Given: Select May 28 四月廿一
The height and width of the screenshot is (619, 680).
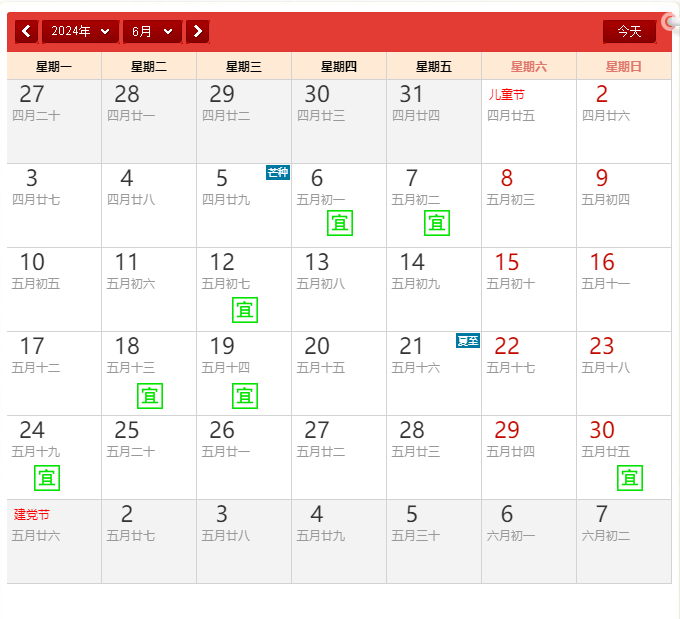Looking at the screenshot, I should pyautogui.click(x=149, y=121).
